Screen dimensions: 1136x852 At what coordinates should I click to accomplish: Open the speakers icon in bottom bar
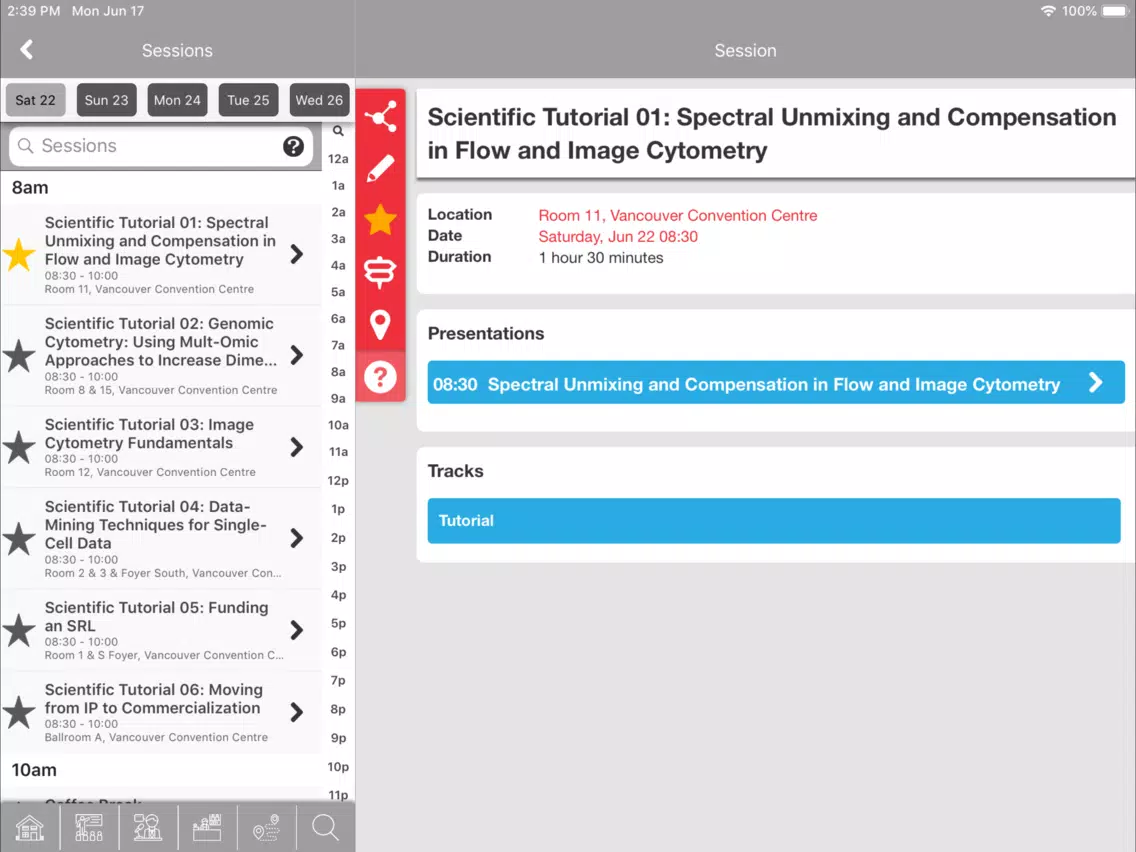click(148, 827)
